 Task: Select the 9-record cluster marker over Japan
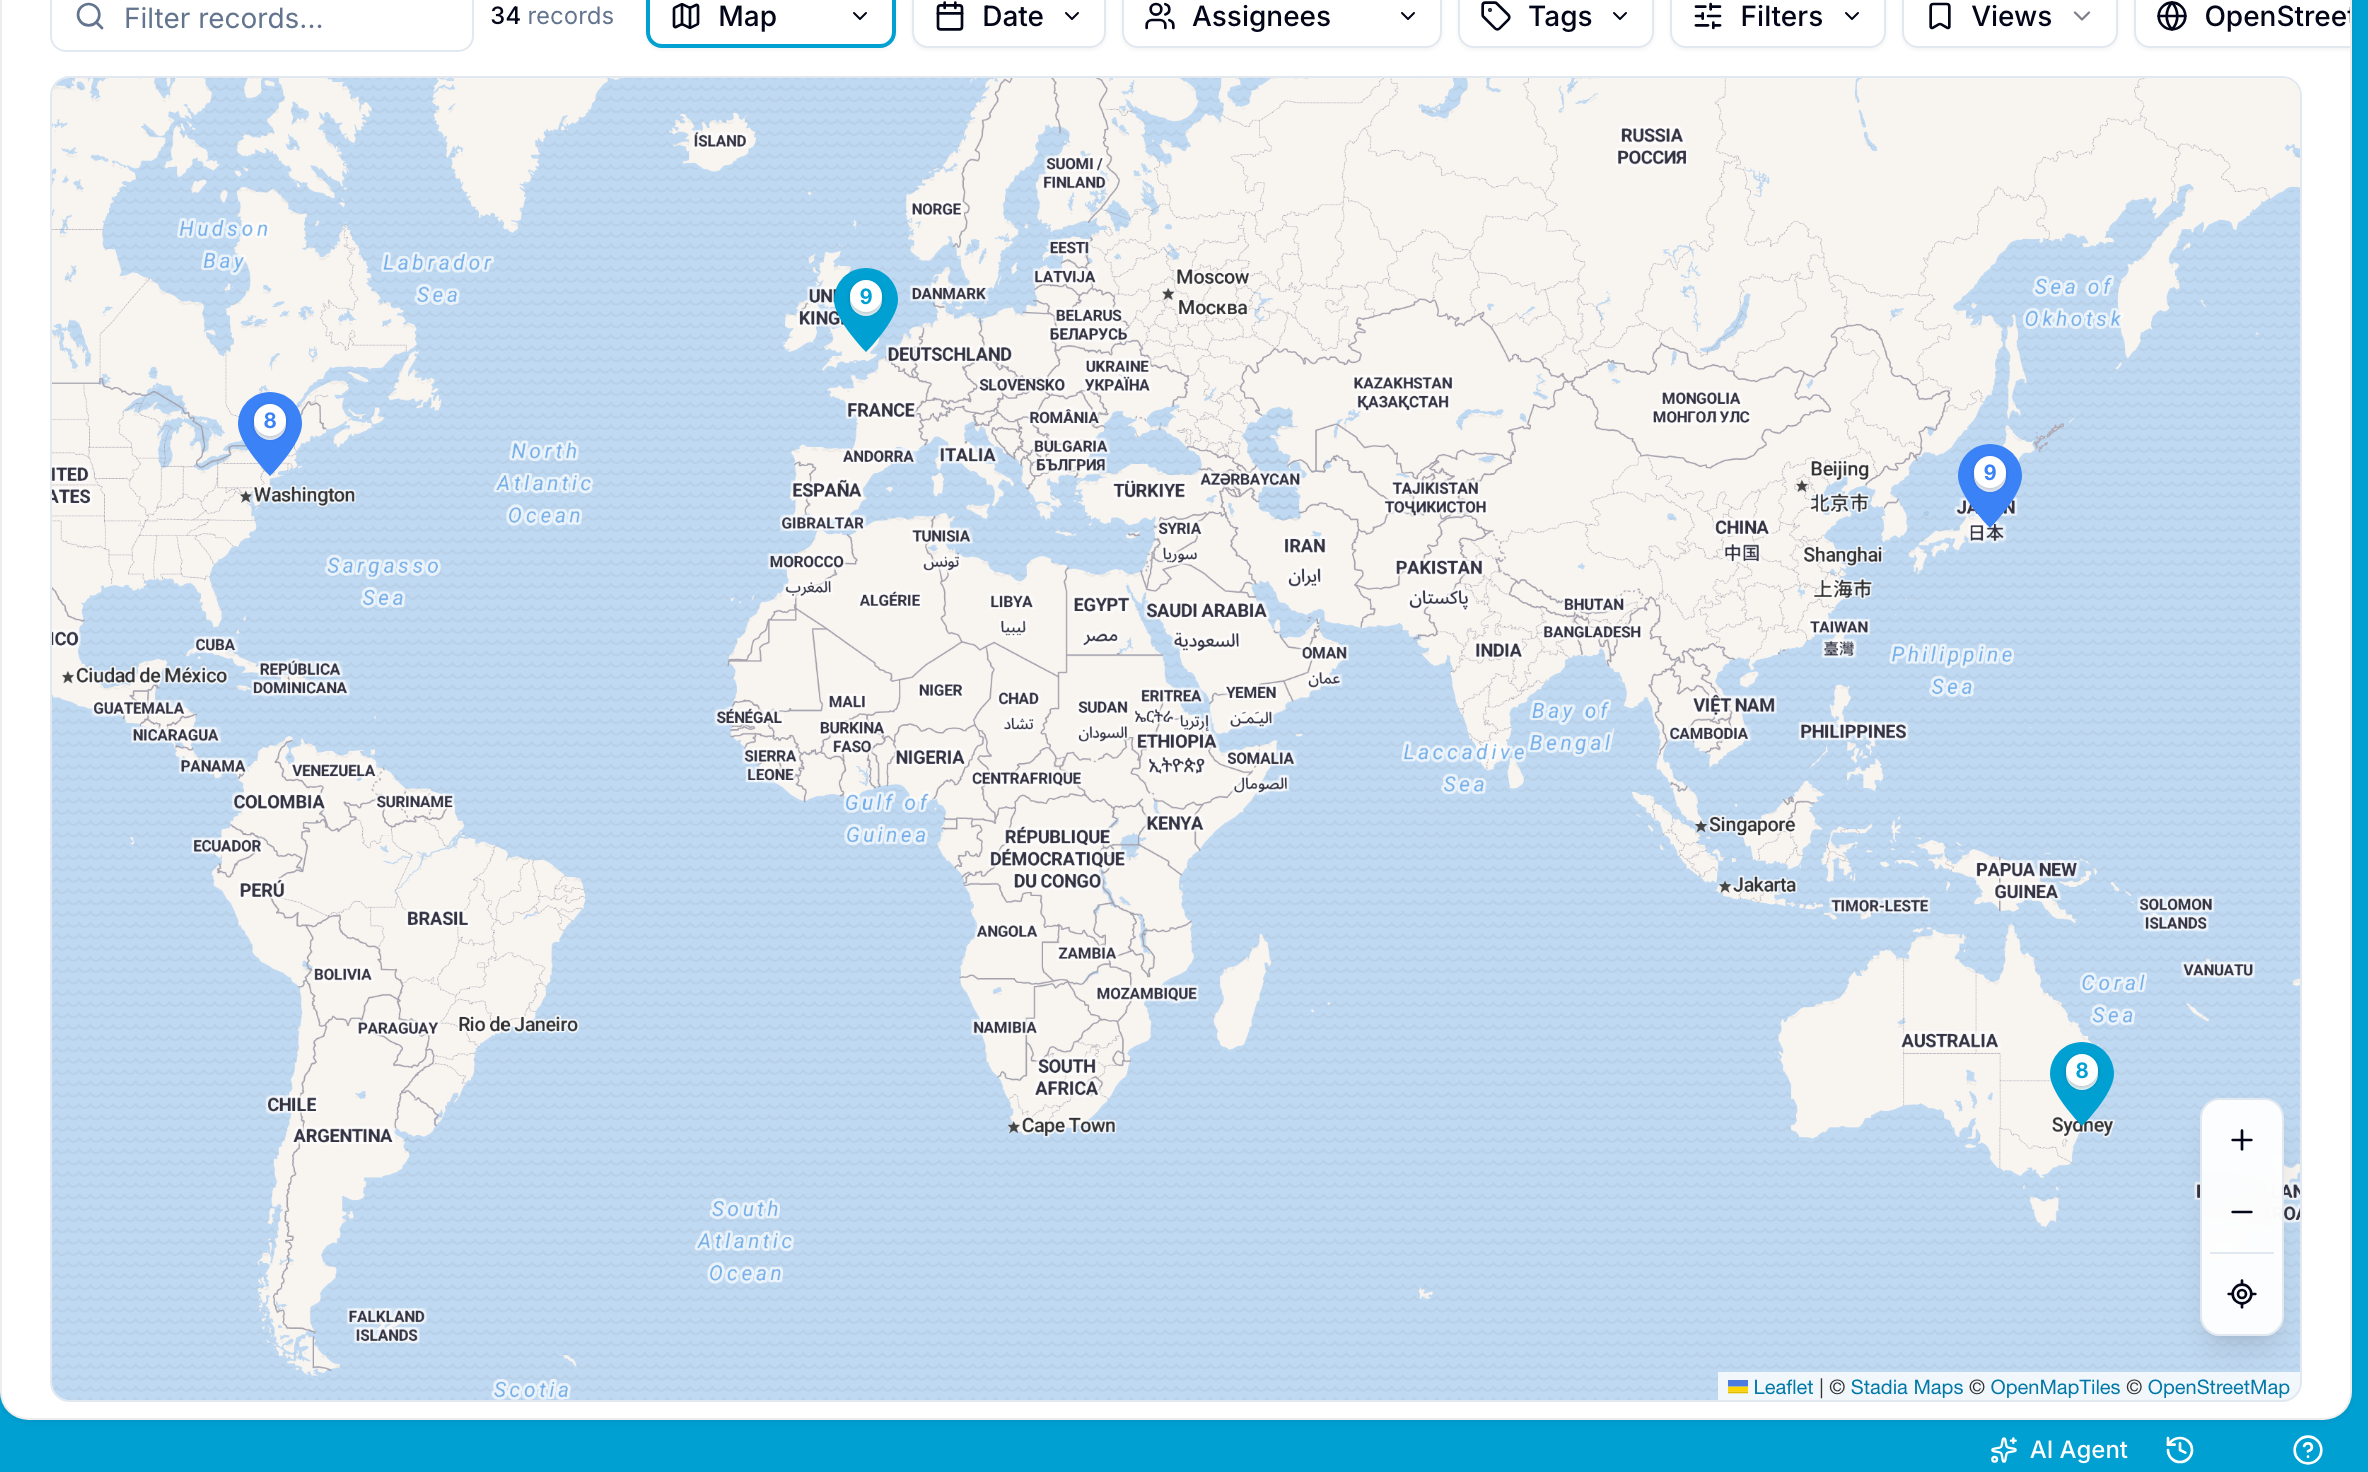(1990, 484)
